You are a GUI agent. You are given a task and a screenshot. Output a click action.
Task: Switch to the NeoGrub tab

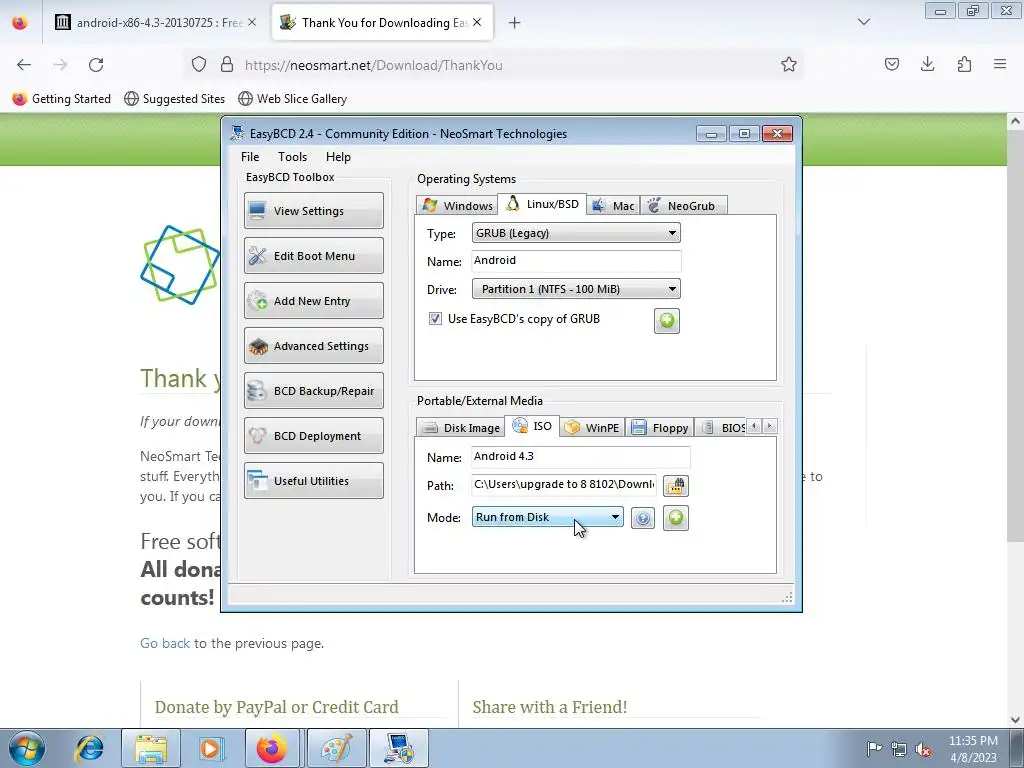[x=683, y=205]
